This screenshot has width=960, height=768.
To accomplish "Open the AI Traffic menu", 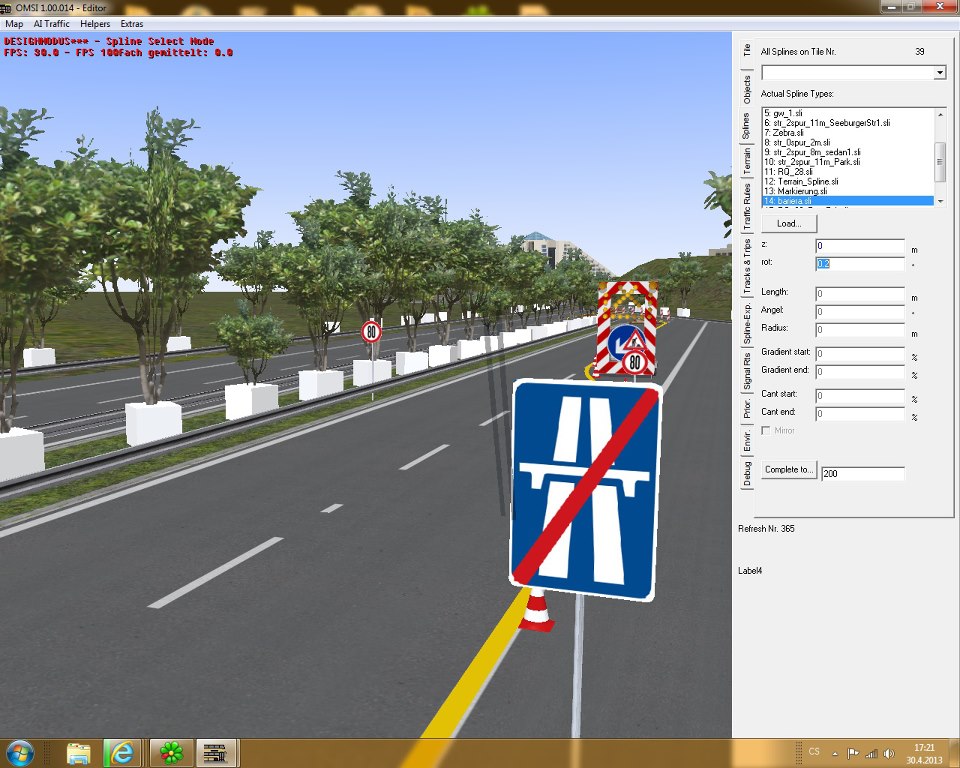I will (51, 23).
